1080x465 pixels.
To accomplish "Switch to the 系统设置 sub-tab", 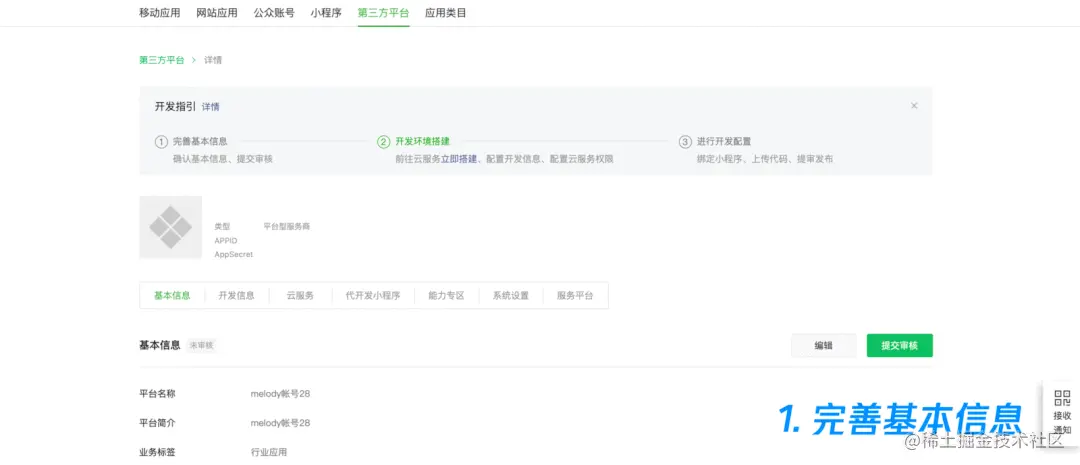I will [510, 296].
